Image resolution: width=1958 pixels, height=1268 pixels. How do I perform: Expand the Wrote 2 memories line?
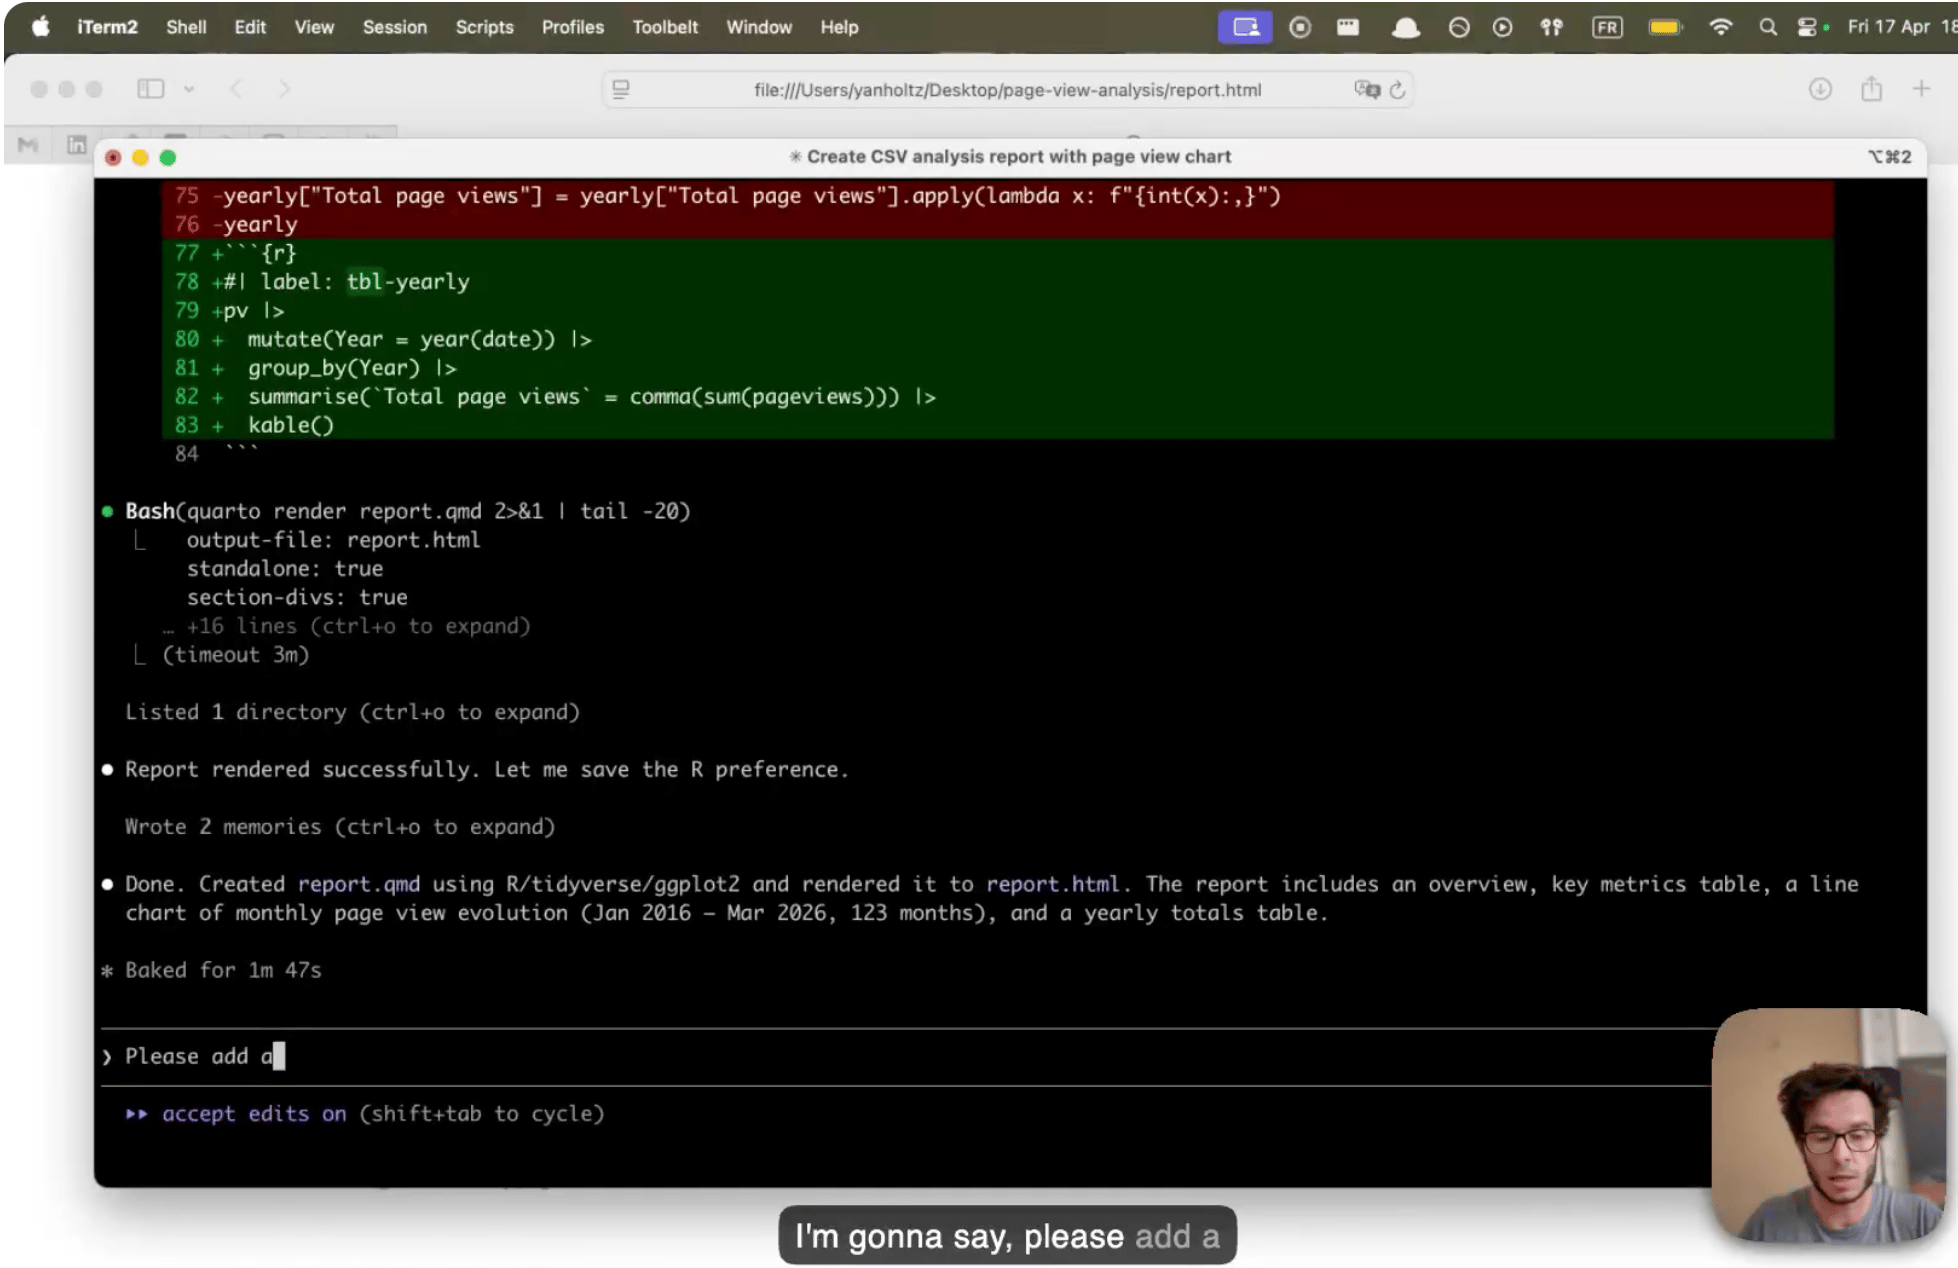click(x=339, y=827)
